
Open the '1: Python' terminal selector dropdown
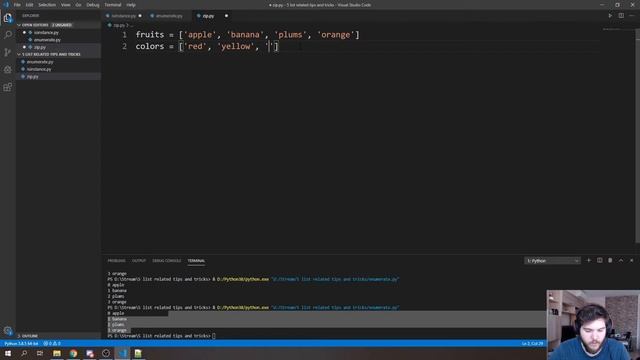tap(552, 260)
